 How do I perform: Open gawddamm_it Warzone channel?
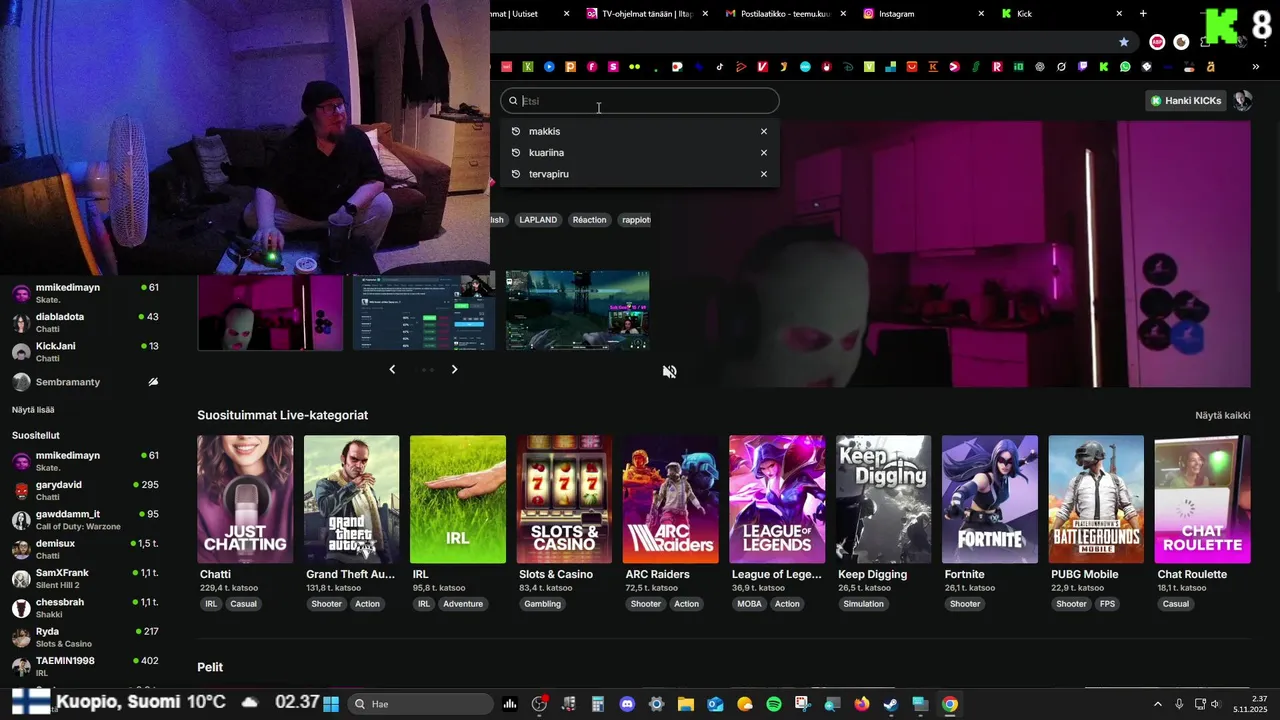click(x=85, y=520)
